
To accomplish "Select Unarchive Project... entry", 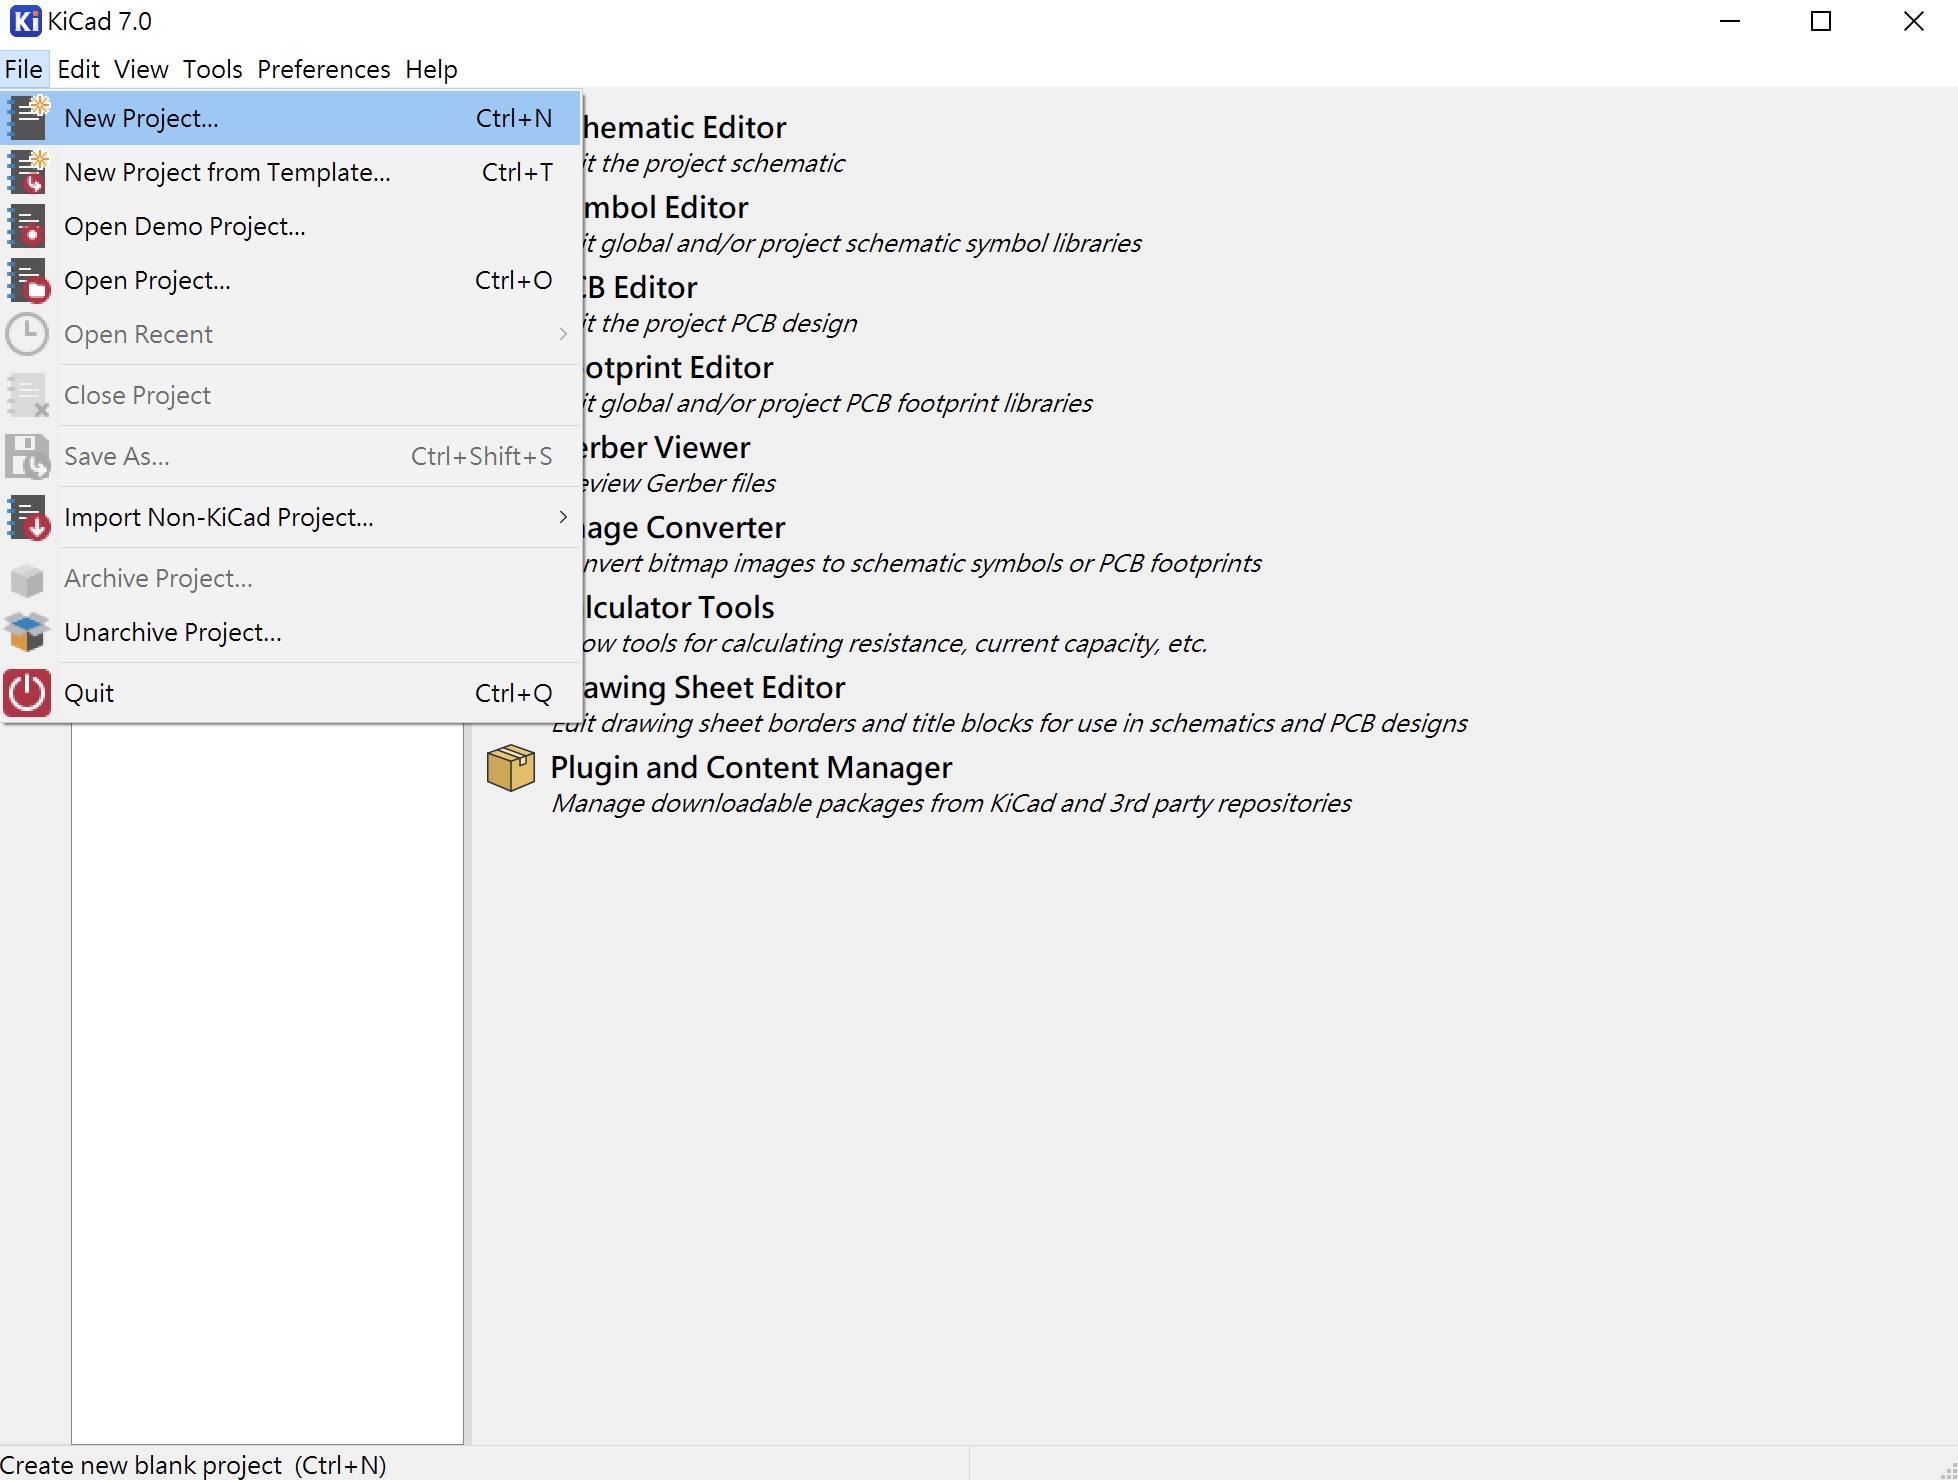I will 290,632.
